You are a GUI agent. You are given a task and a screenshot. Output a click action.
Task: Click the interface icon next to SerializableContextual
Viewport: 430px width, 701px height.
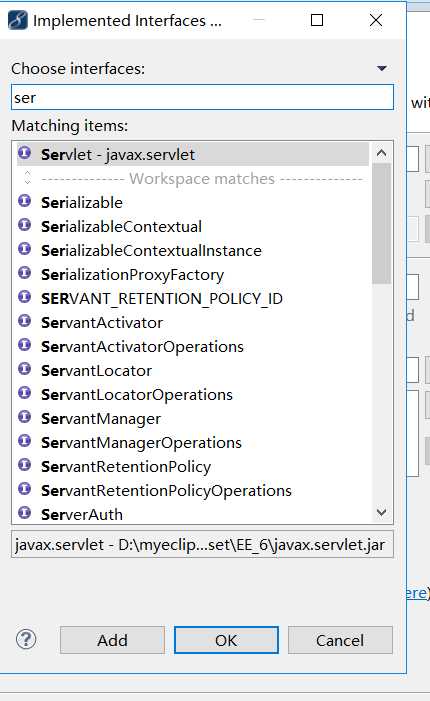tap(25, 225)
